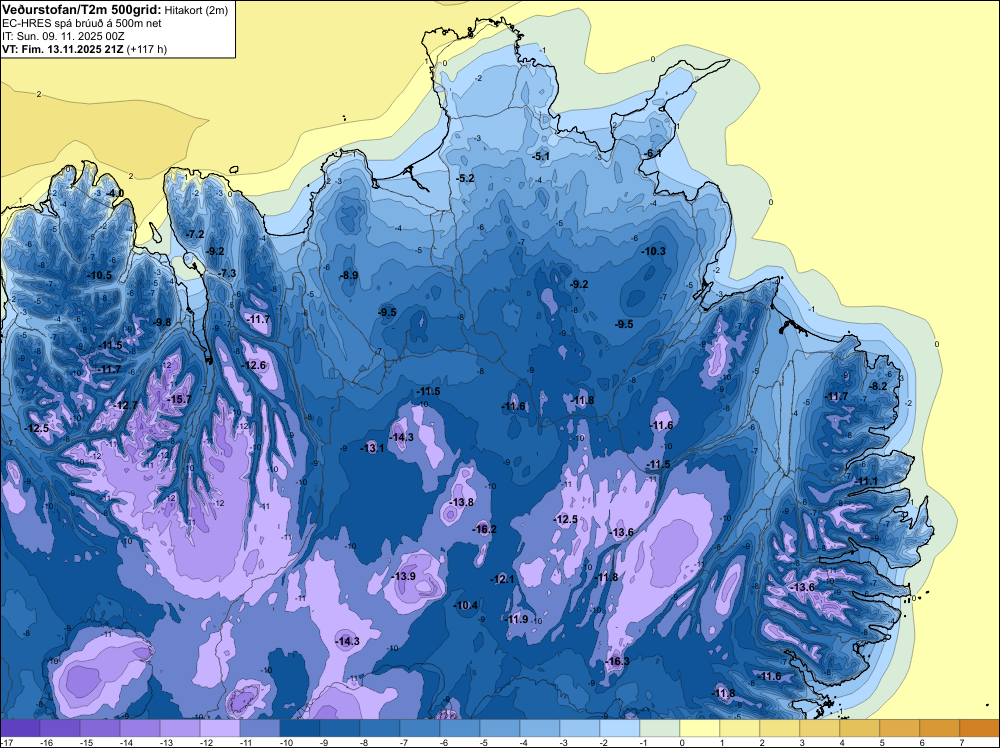Click the light blue legend swatch labeled -3
This screenshot has height=748, width=1000.
[580, 728]
